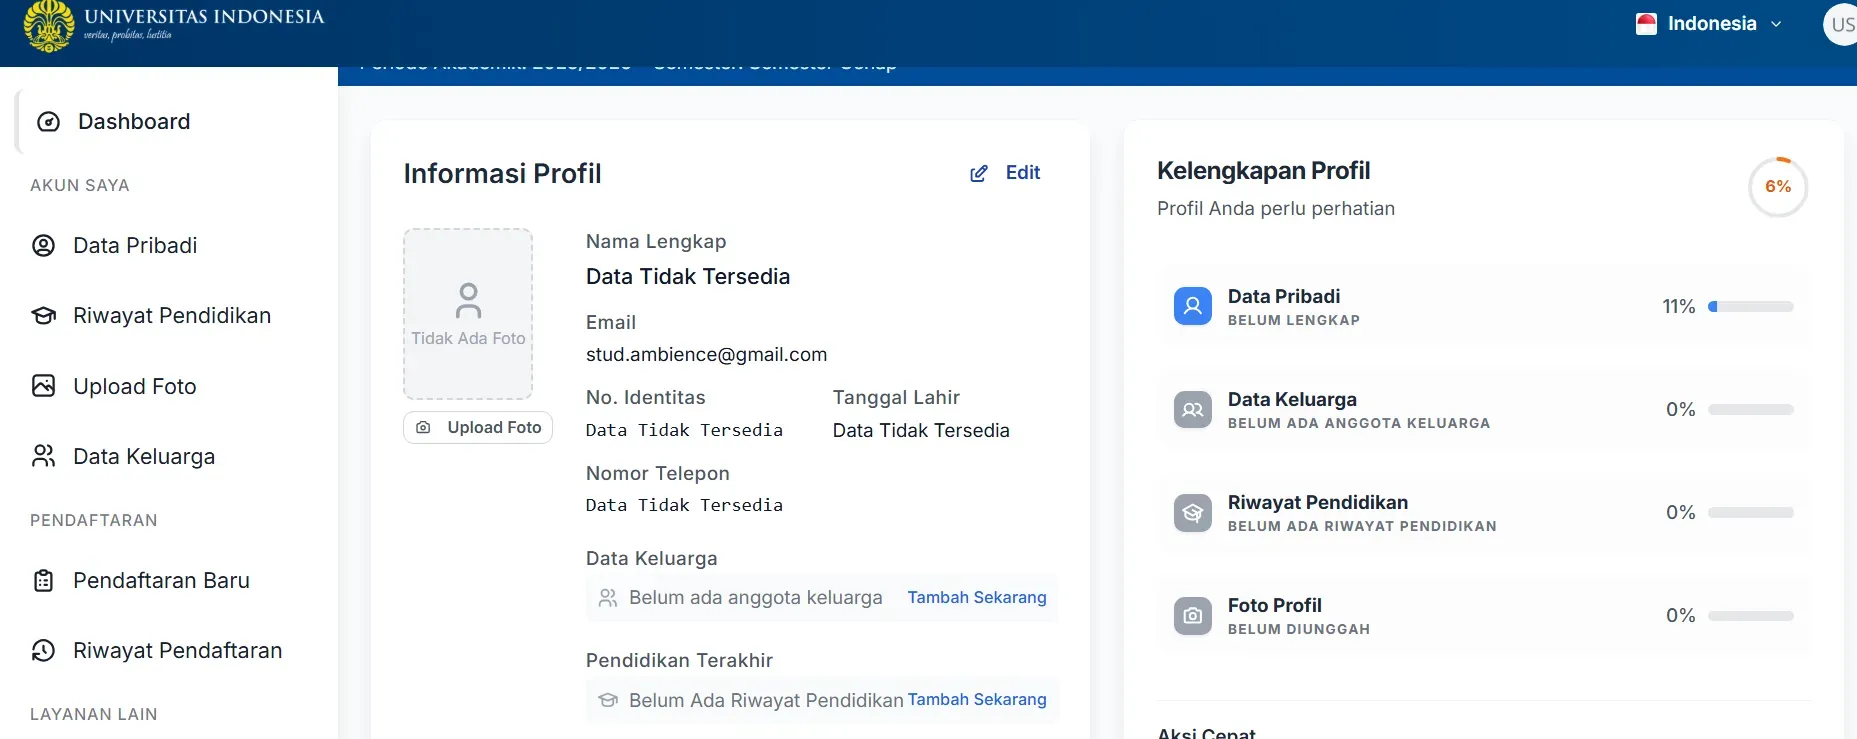
Task: Open the Data Keluarga completeness card
Action: 1484,409
